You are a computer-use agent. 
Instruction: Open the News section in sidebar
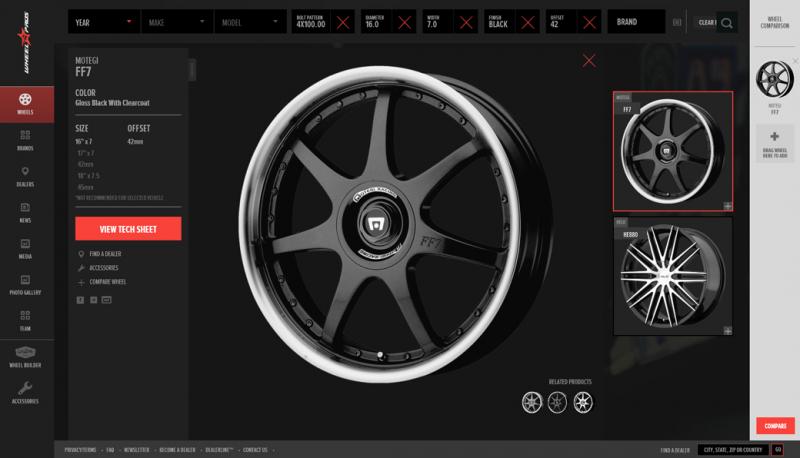[25, 213]
